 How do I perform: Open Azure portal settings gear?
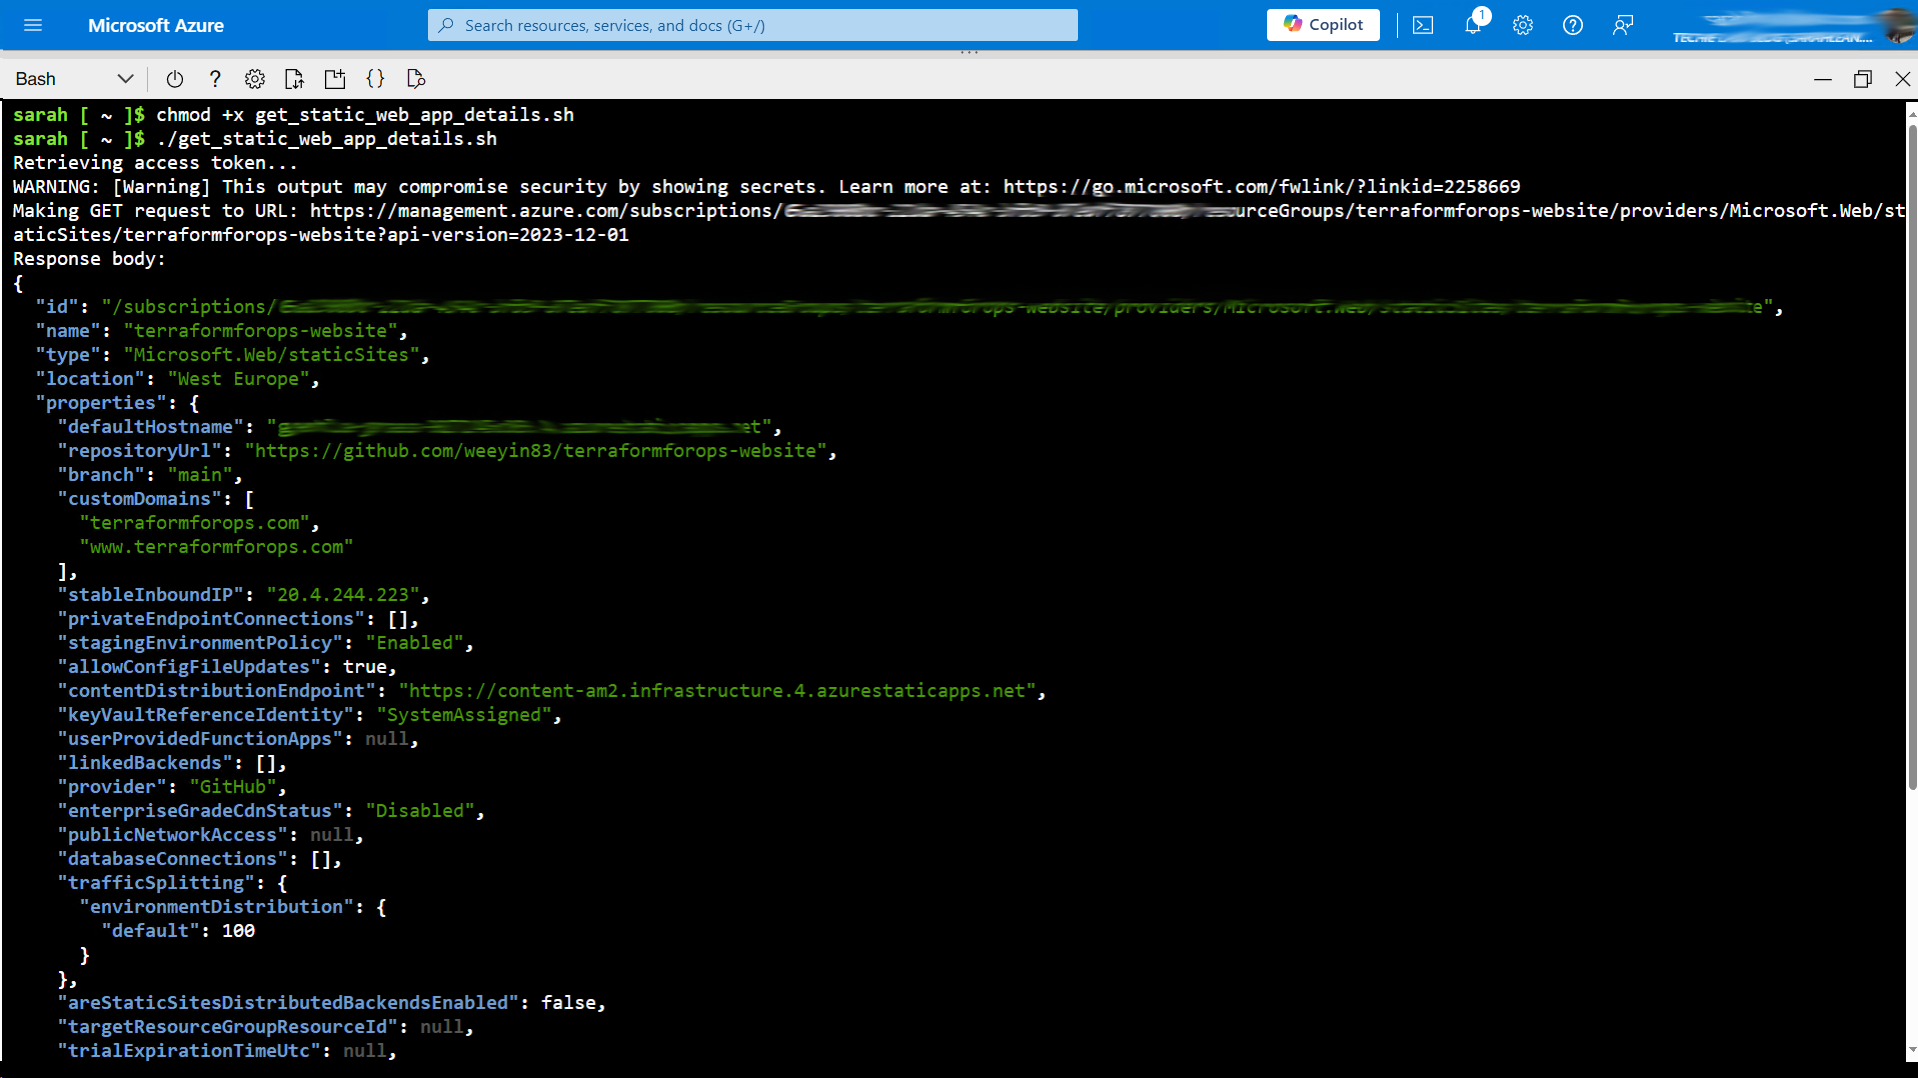(x=1522, y=25)
